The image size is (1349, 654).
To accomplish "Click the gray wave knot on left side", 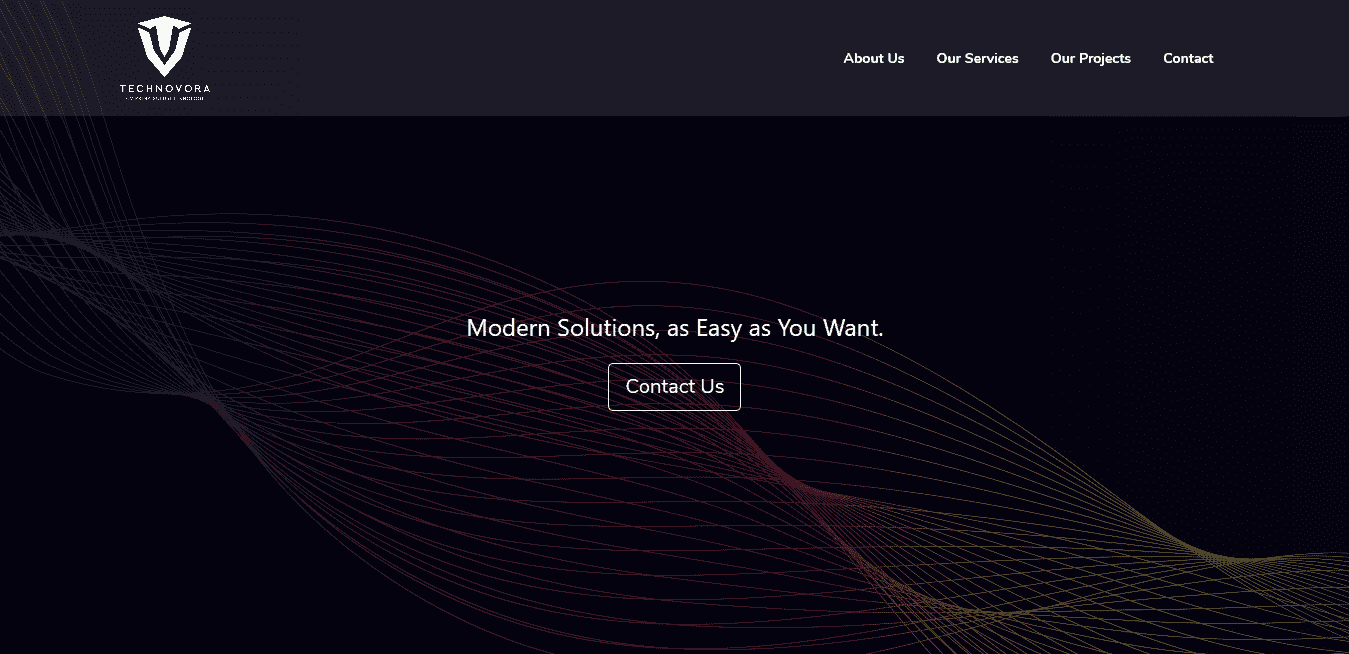I will click(x=210, y=400).
